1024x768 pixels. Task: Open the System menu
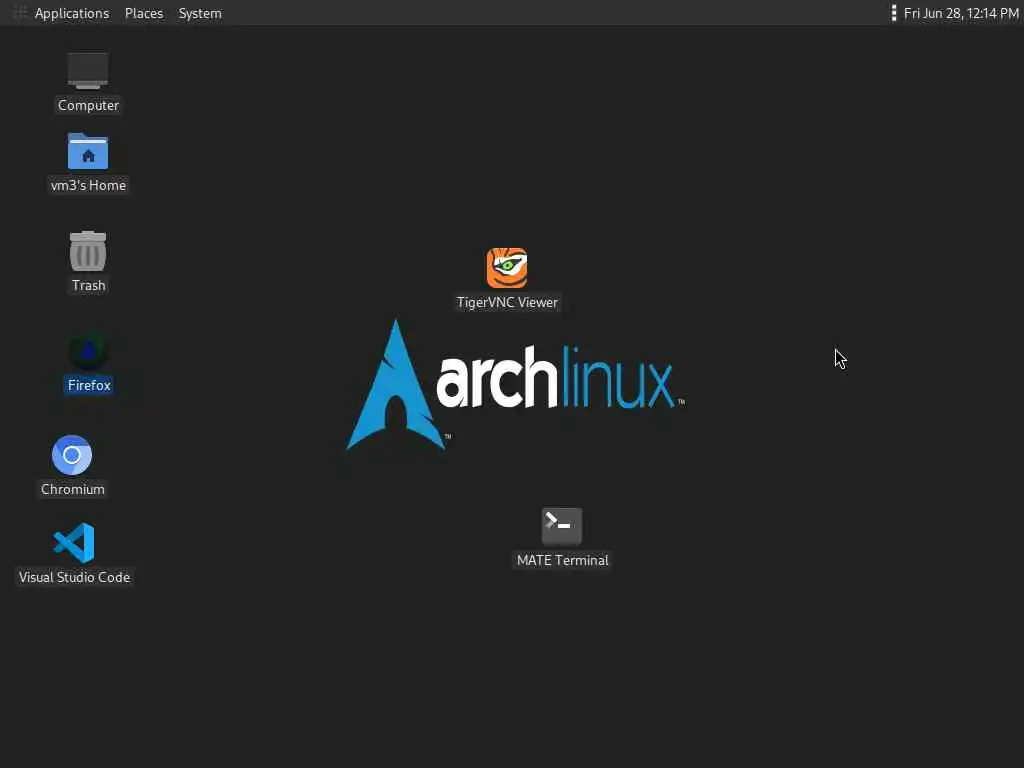(200, 13)
